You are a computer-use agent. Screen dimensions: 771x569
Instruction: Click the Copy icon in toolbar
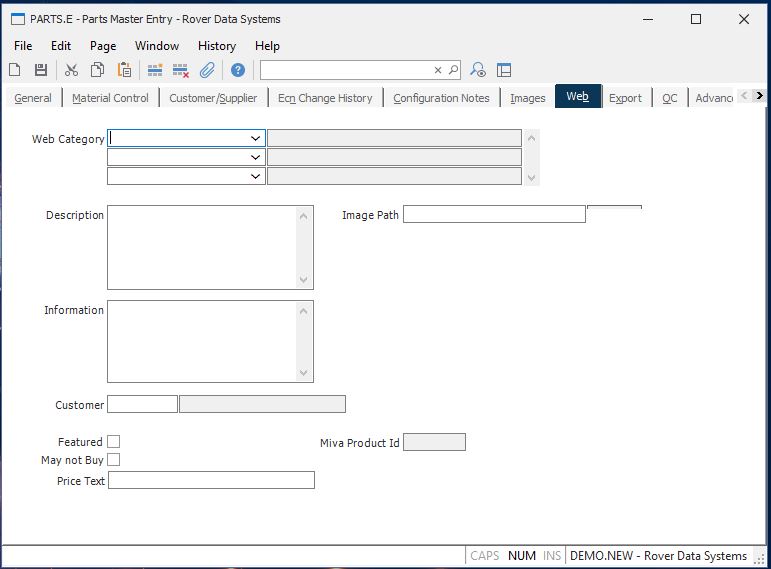(x=98, y=70)
